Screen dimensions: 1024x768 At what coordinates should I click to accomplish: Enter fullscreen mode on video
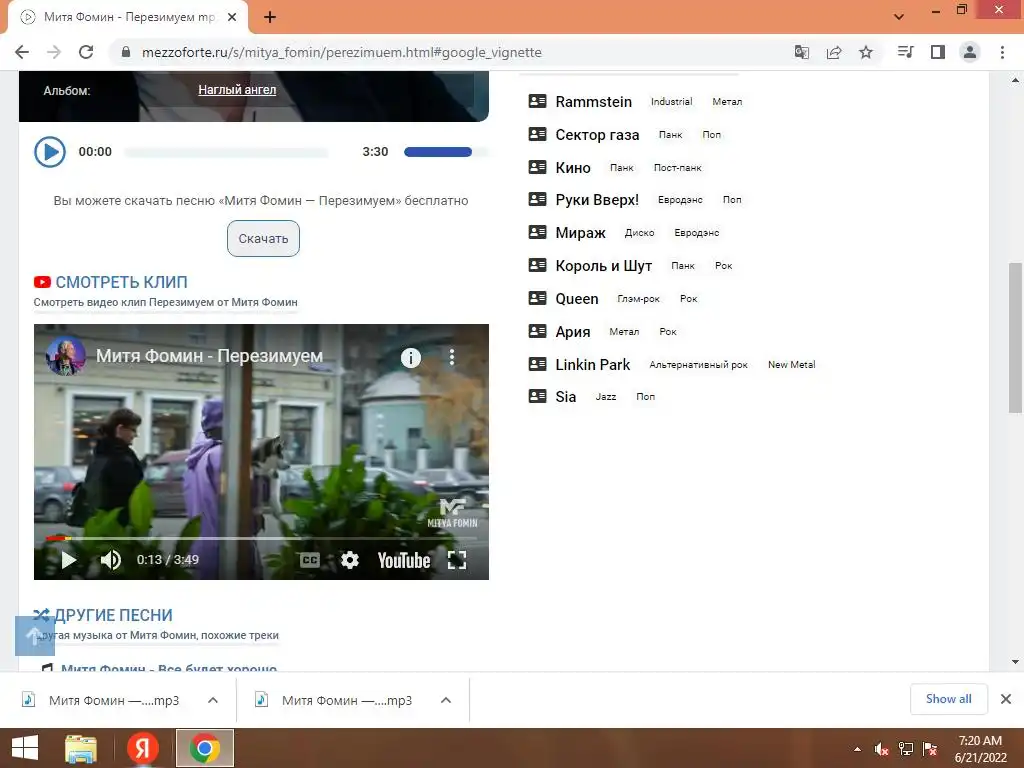coord(456,560)
